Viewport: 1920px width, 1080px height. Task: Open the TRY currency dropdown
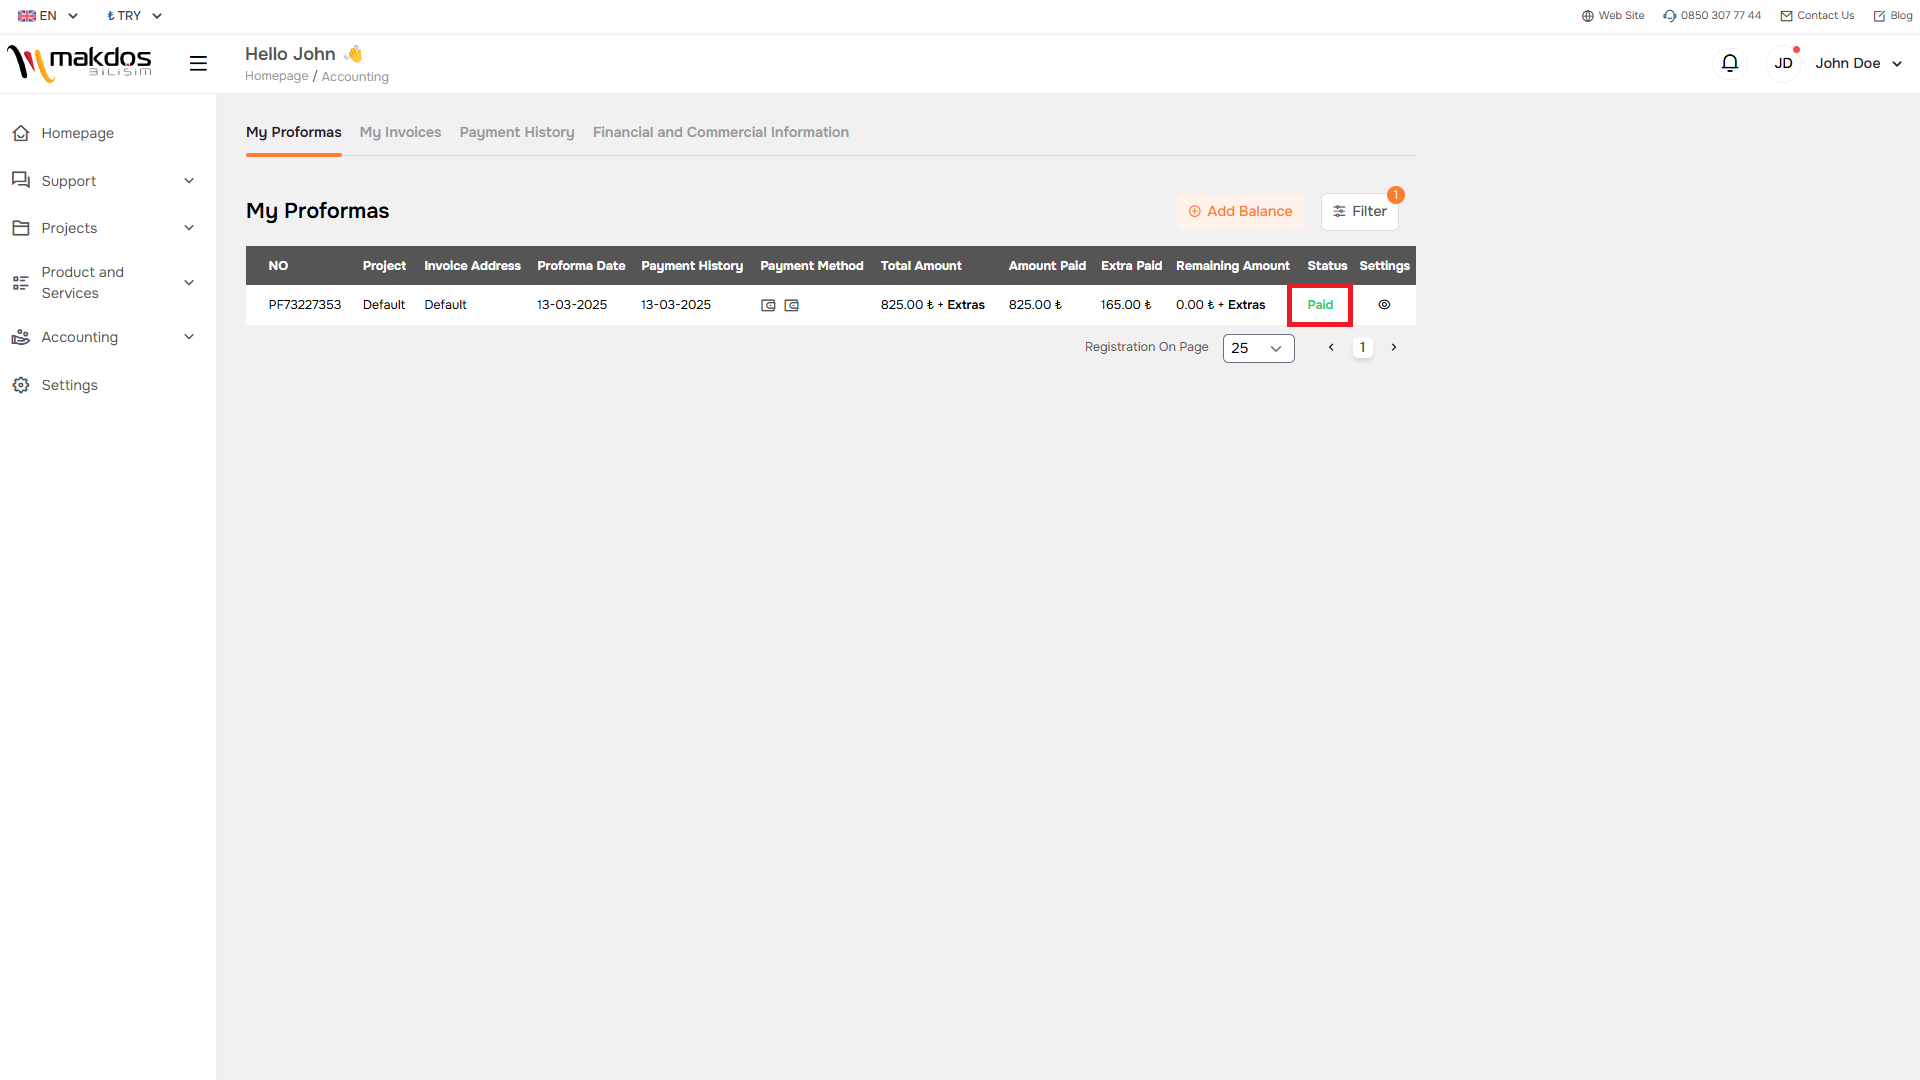134,16
